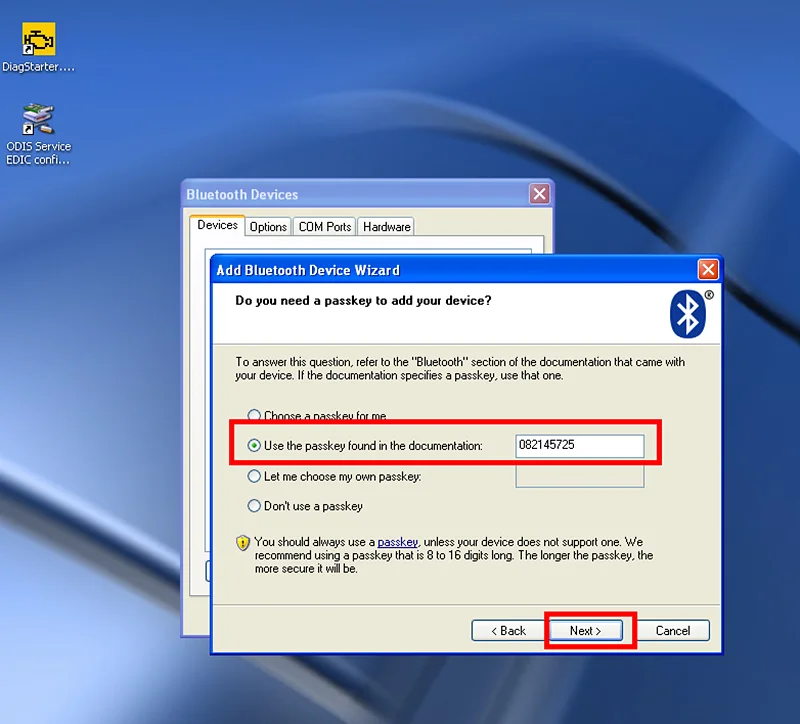Click the Bluetooth logo in wizard header
The image size is (800, 724).
coord(688,313)
